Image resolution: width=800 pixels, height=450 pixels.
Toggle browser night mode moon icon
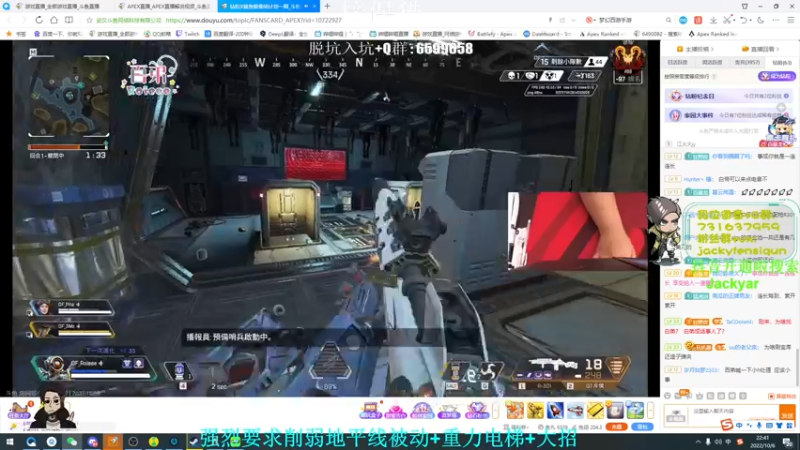pyautogui.click(x=760, y=20)
